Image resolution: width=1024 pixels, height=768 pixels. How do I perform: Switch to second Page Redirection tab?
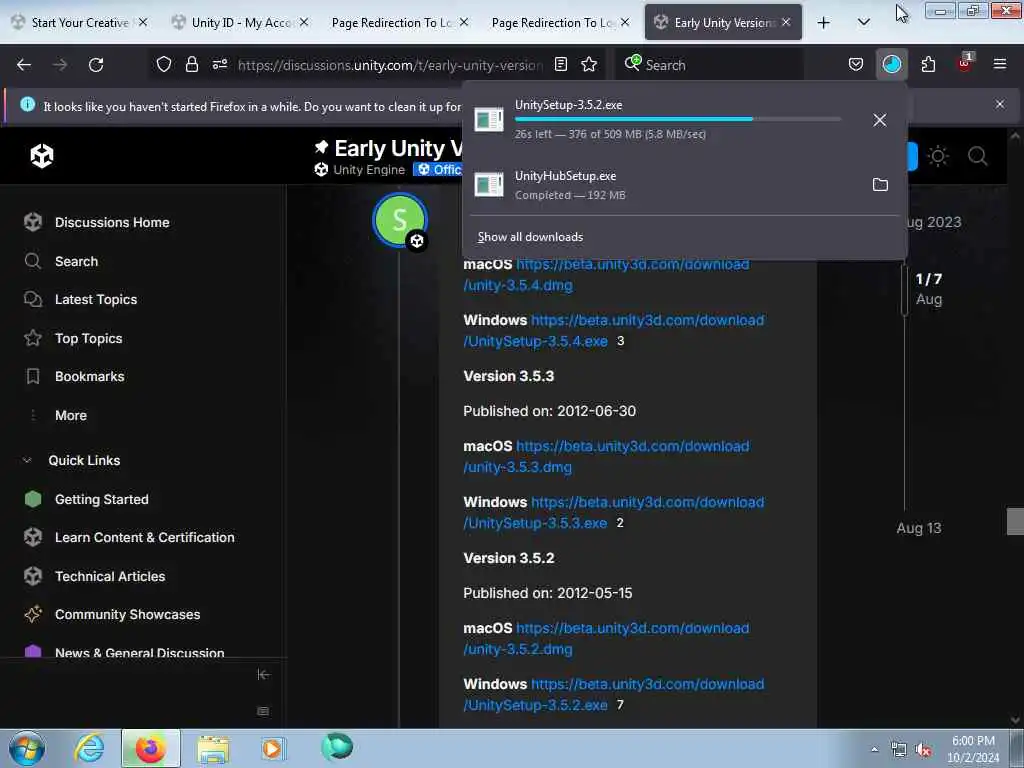click(552, 23)
